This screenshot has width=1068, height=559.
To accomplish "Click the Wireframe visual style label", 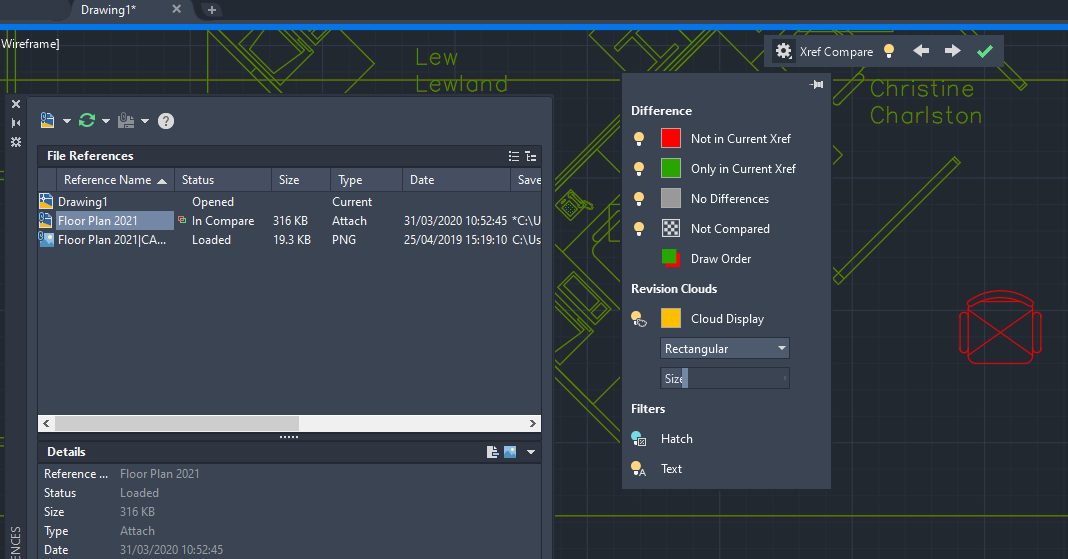I will [29, 44].
